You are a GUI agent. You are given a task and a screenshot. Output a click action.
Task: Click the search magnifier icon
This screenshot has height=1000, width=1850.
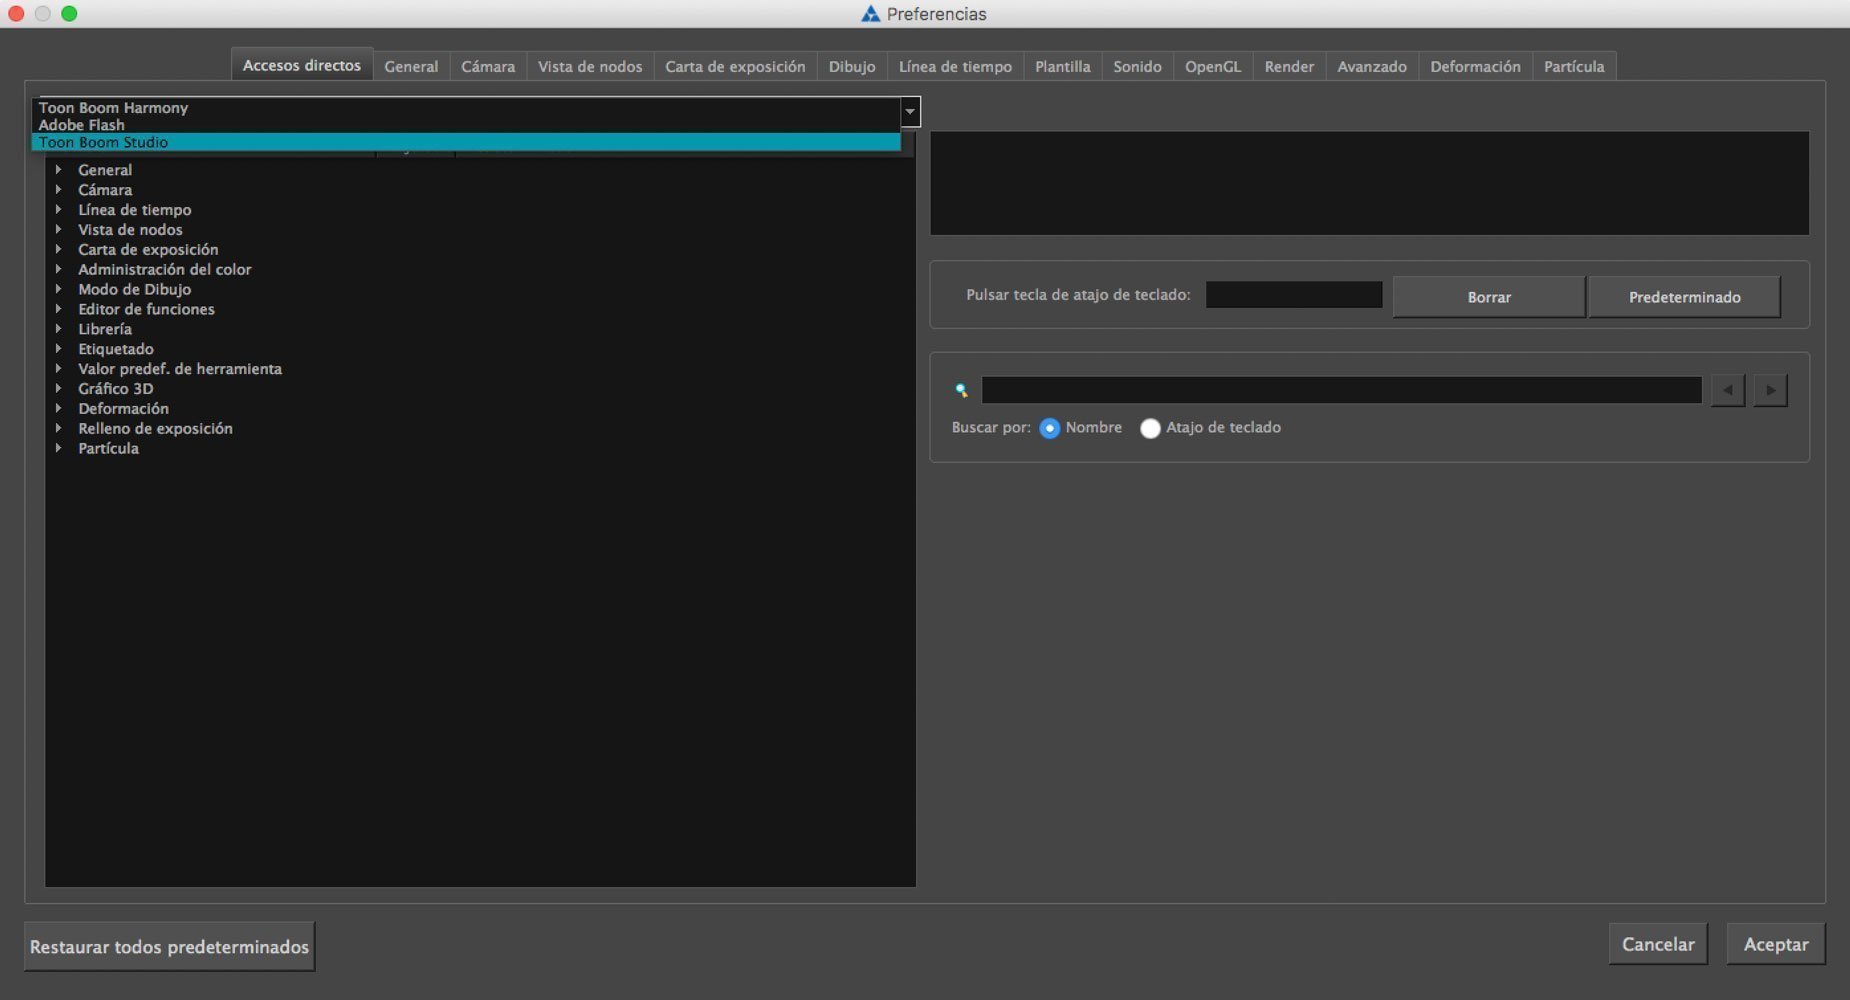pos(961,391)
